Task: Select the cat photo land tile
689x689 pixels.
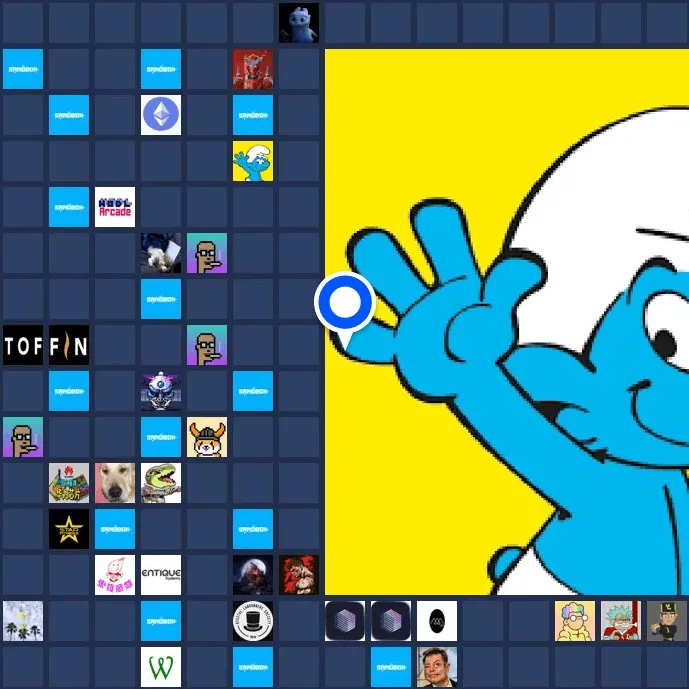Action: click(x=161, y=253)
